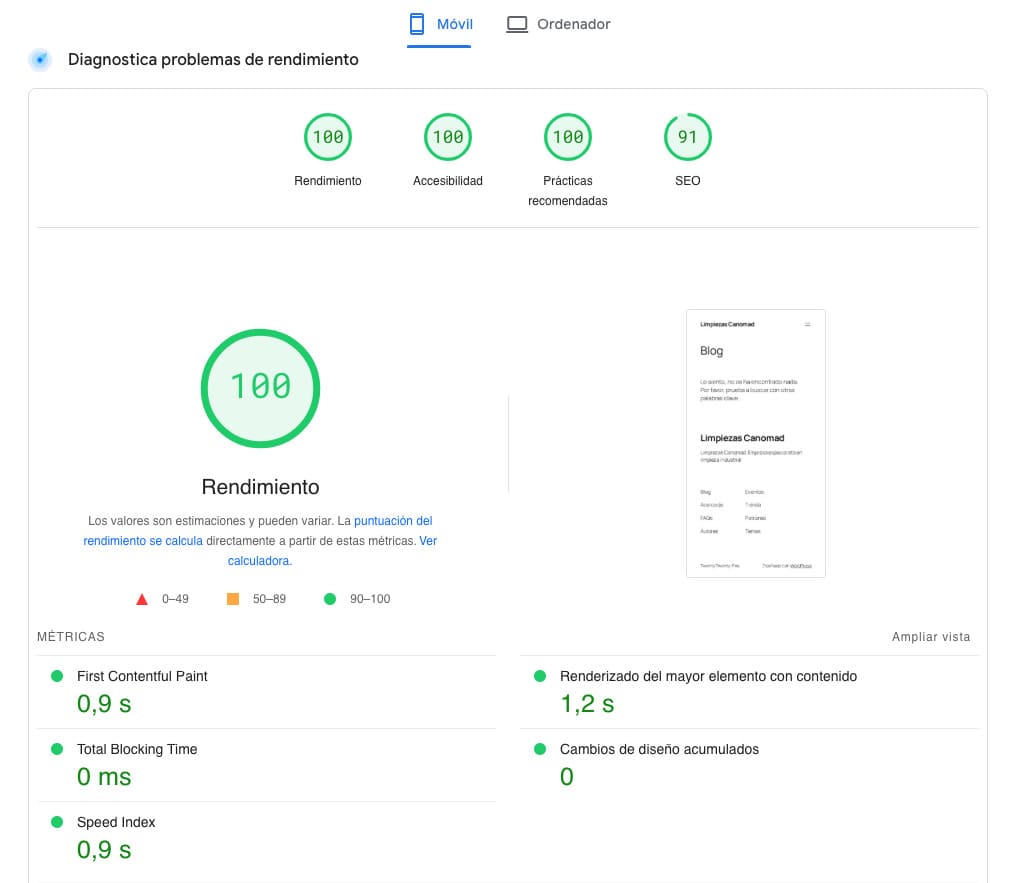Switch to the Móvil tab
Image resolution: width=1012 pixels, height=883 pixels.
point(440,24)
